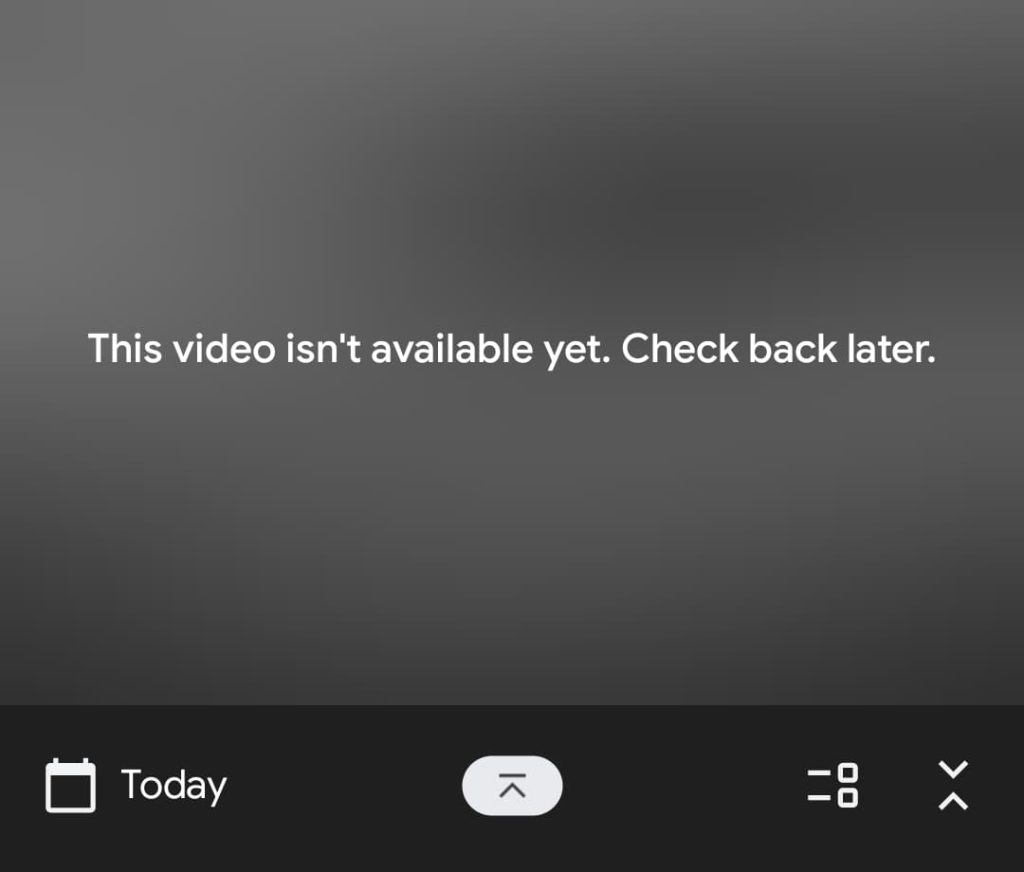This screenshot has width=1024, height=872.
Task: Click the inward-pointing chevrons icon
Action: [953, 785]
